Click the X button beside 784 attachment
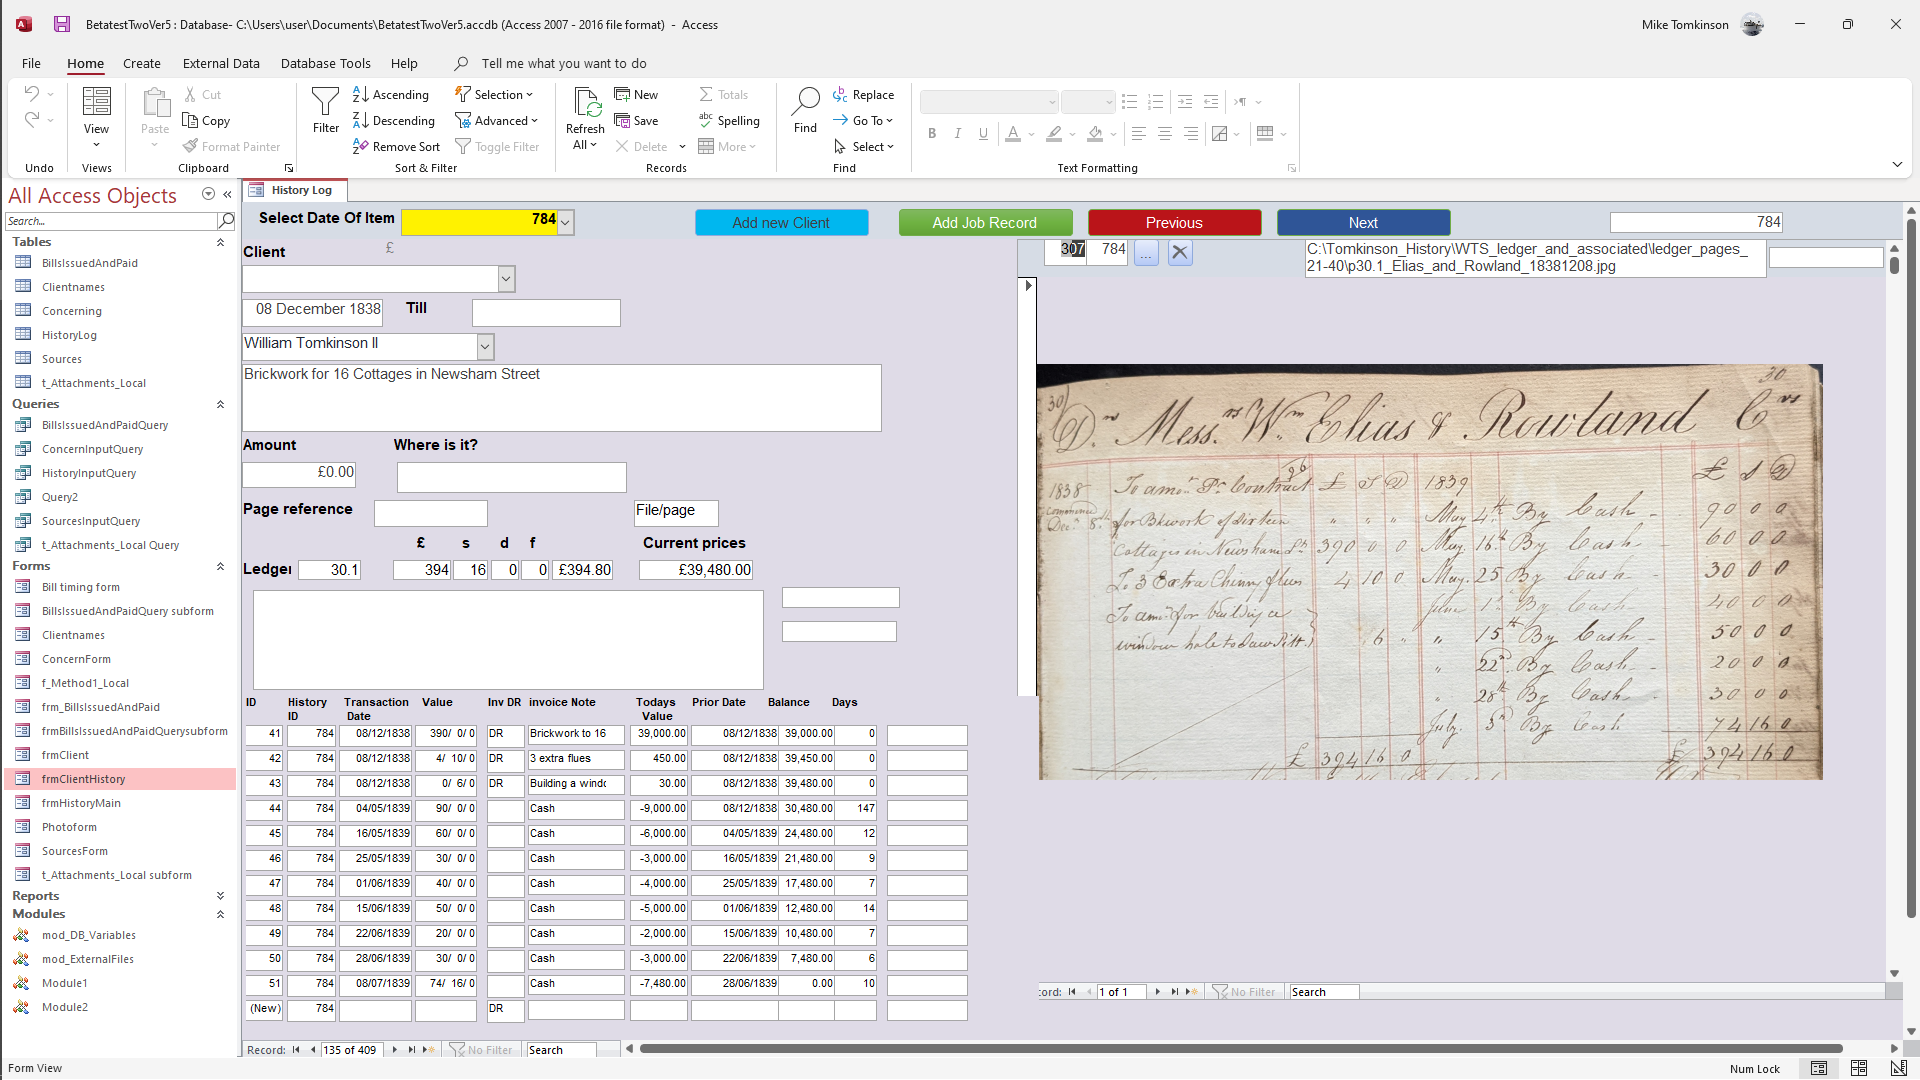This screenshot has width=1920, height=1080. [x=1180, y=253]
